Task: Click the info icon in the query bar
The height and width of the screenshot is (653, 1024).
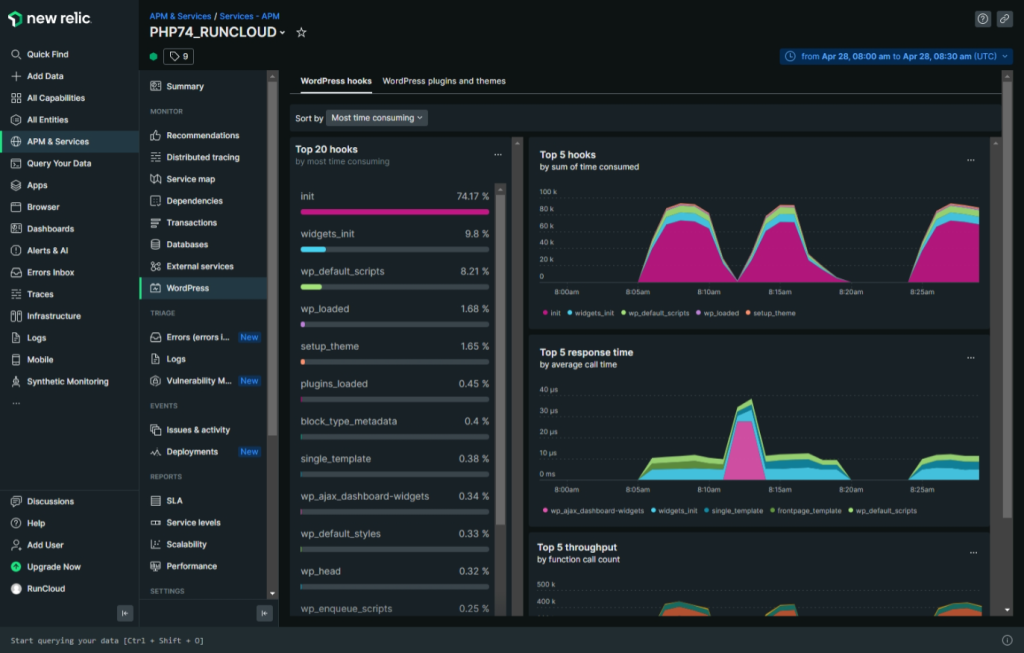Action: pyautogui.click(x=1007, y=640)
